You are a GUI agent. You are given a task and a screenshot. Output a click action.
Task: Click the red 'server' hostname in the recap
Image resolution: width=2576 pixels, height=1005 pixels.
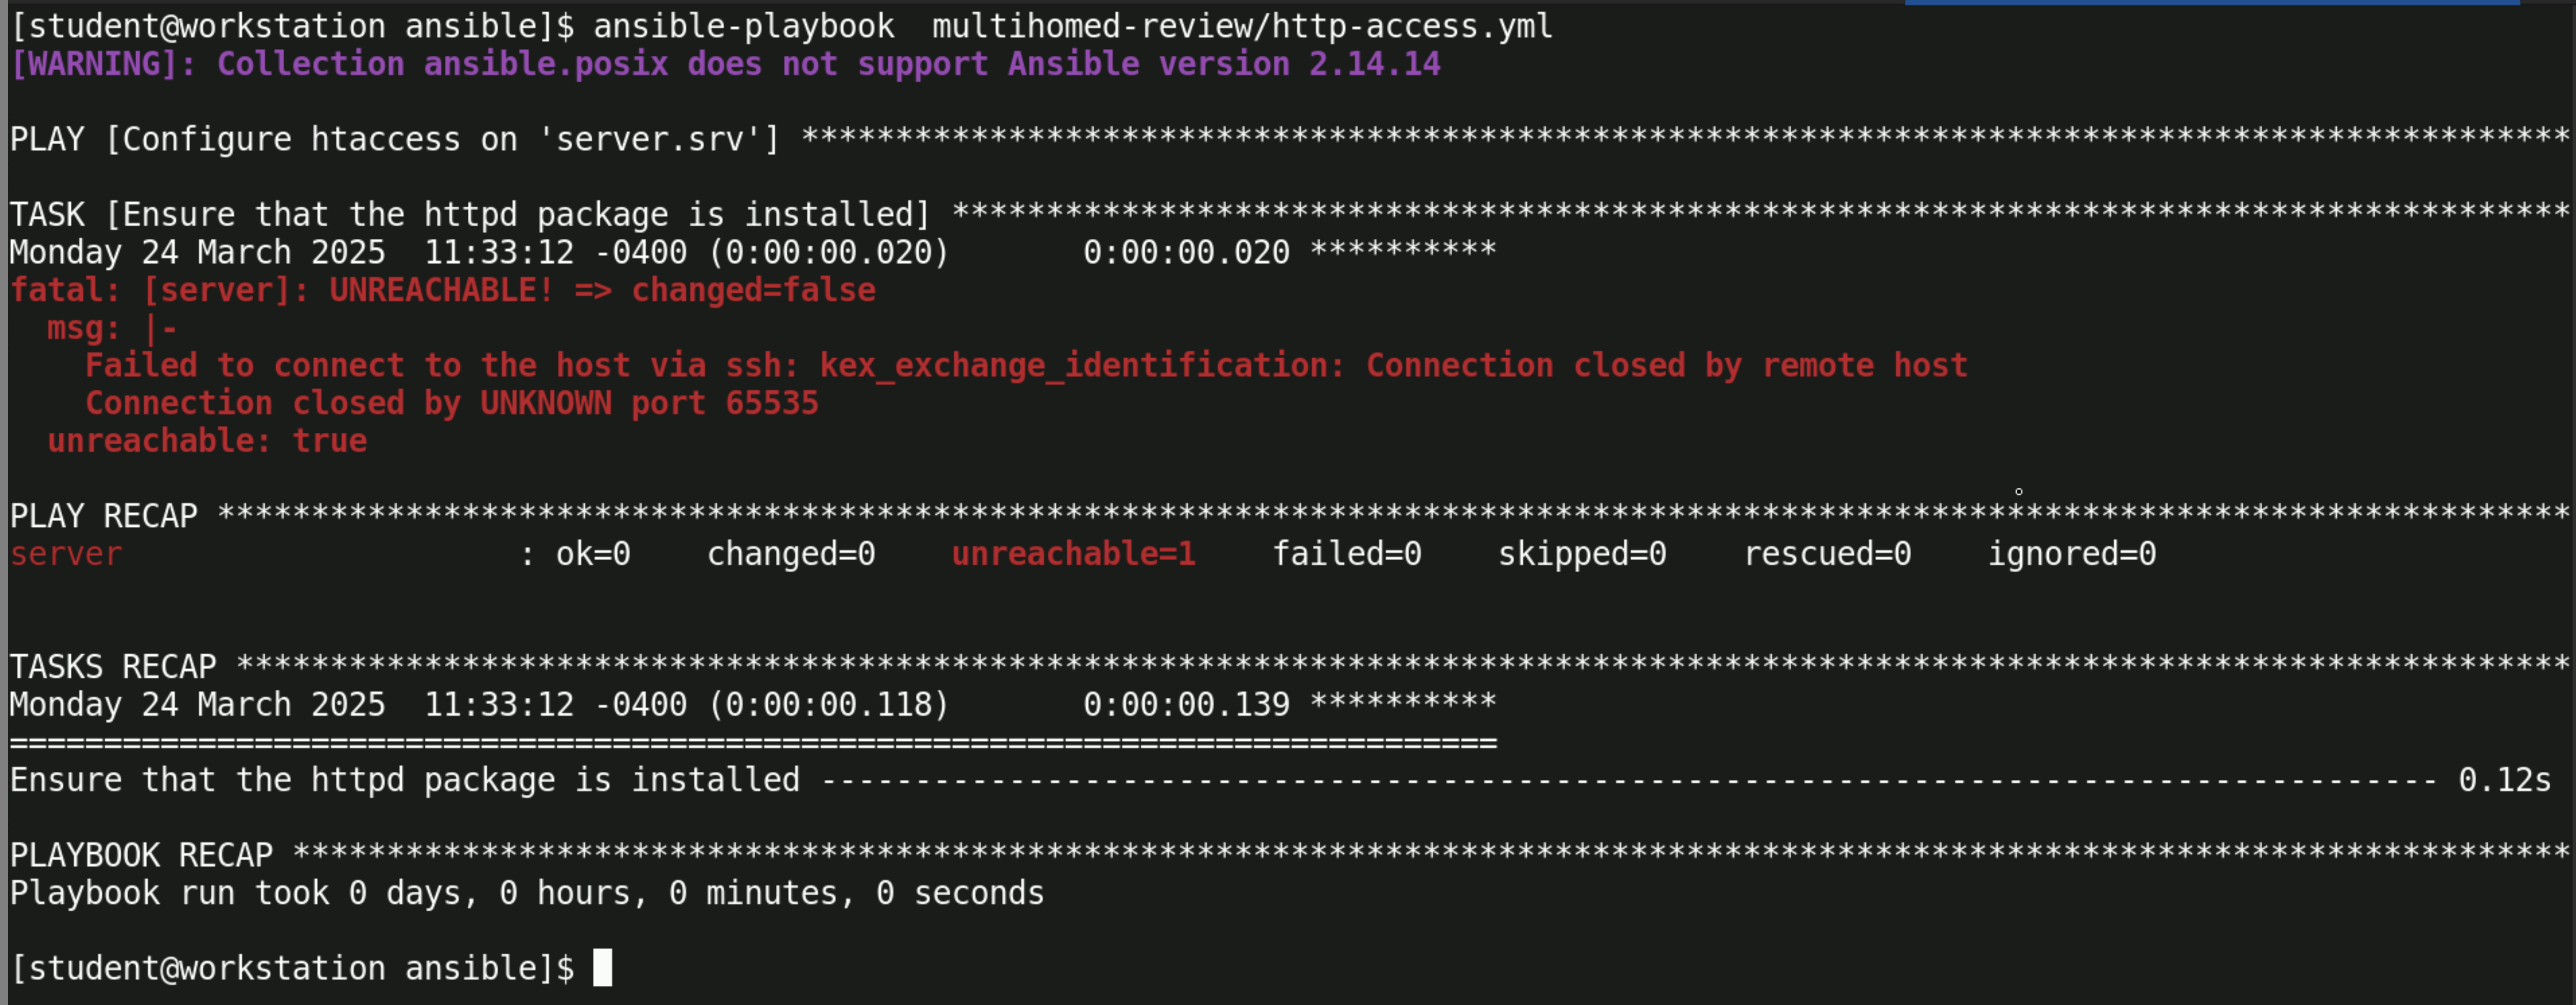(x=66, y=554)
